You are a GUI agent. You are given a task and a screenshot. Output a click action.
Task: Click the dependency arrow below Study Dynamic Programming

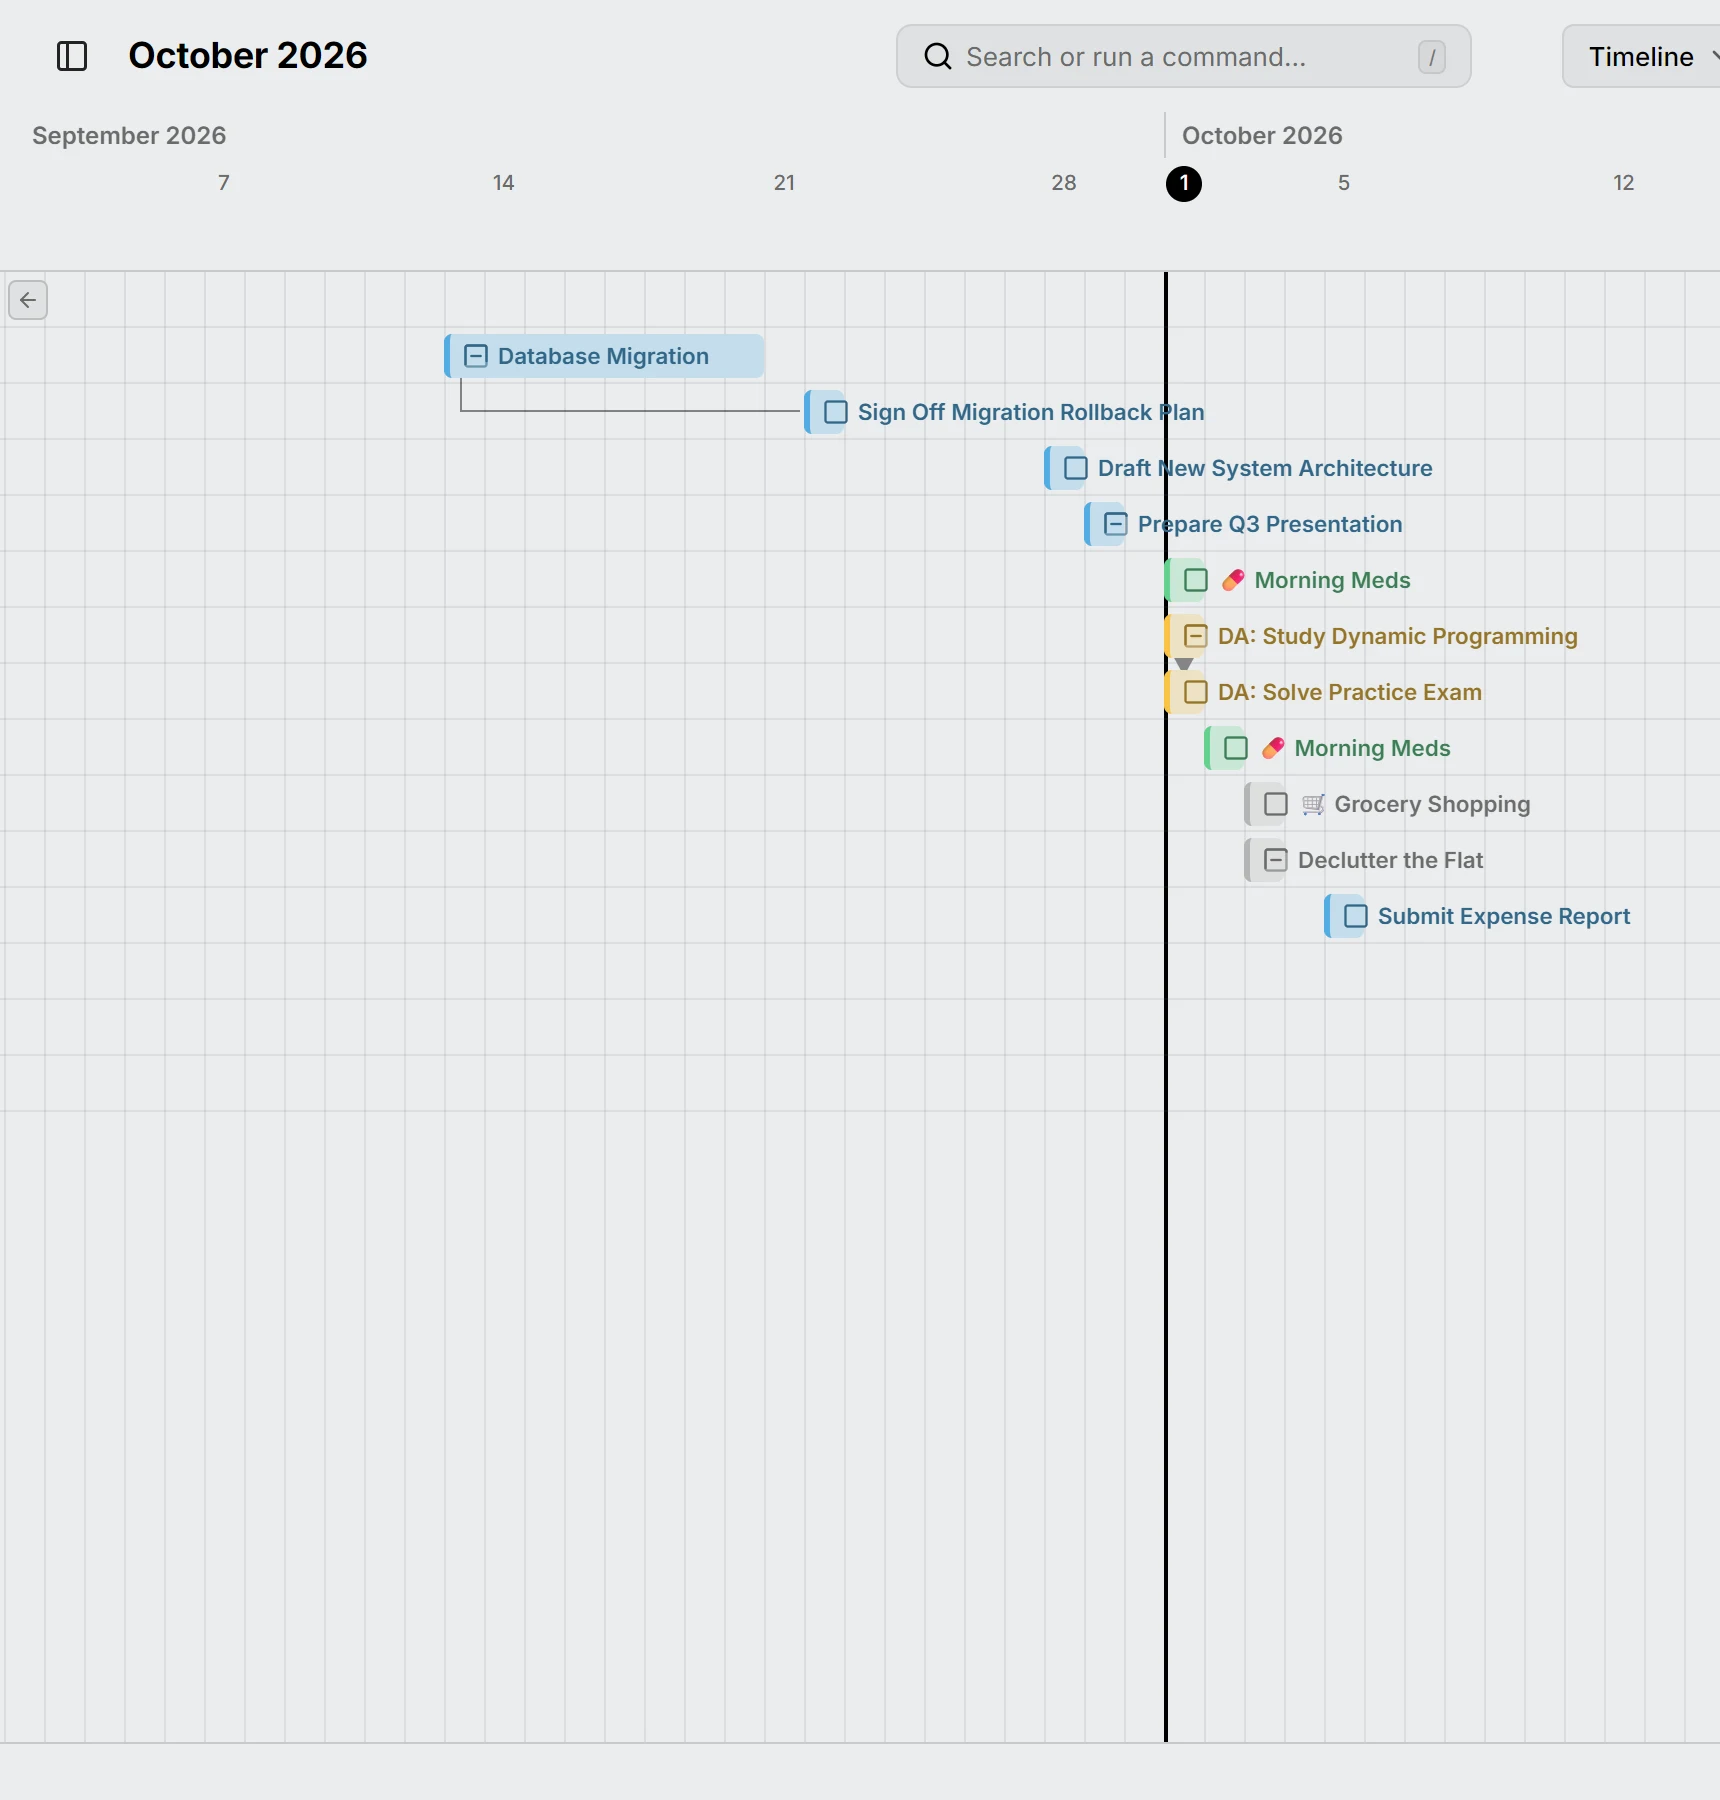(x=1184, y=664)
